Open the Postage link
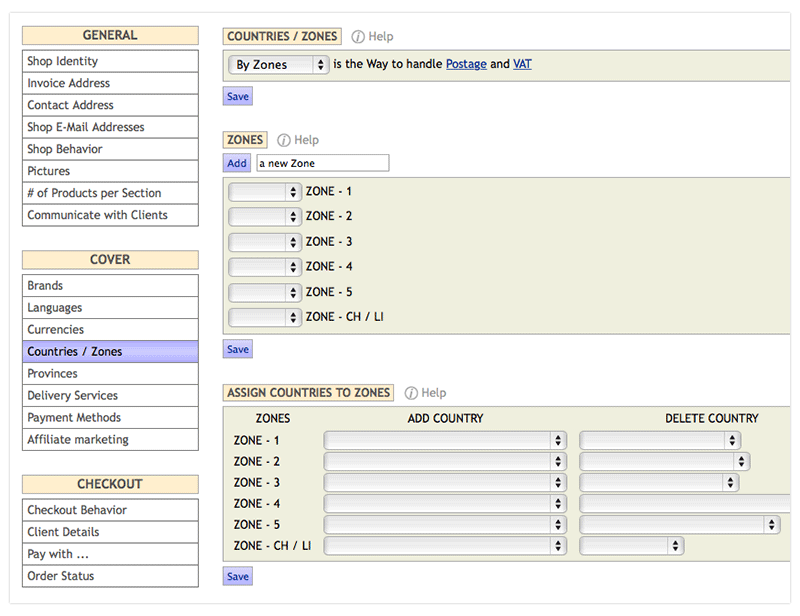Image resolution: width=800 pixels, height=616 pixels. click(466, 63)
